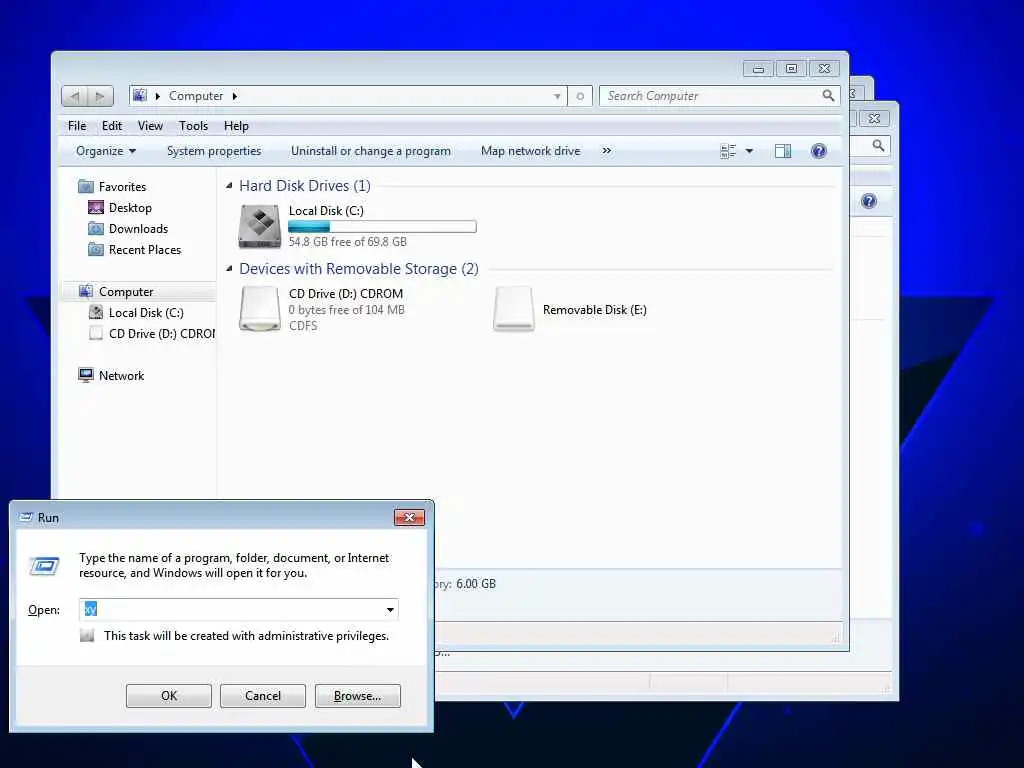Click help icon in the background window
The width and height of the screenshot is (1024, 768).
coord(869,201)
